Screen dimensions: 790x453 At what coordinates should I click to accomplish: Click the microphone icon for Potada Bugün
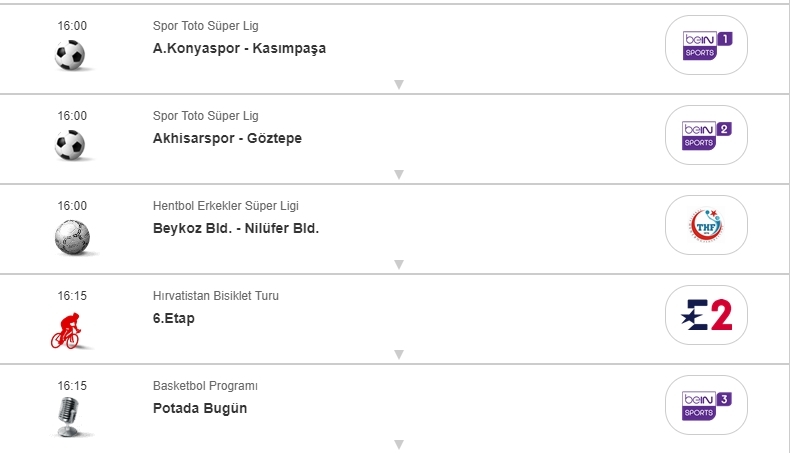click(x=70, y=416)
